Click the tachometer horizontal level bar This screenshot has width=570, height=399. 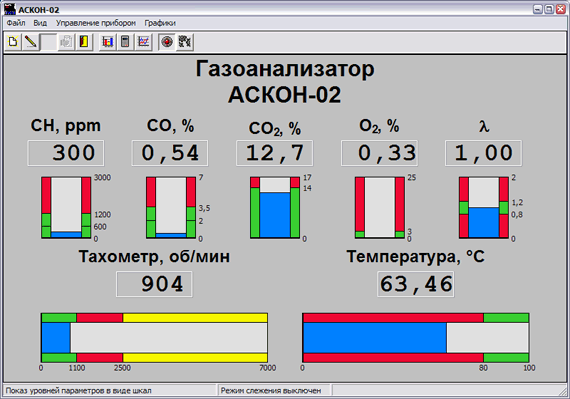tap(154, 338)
